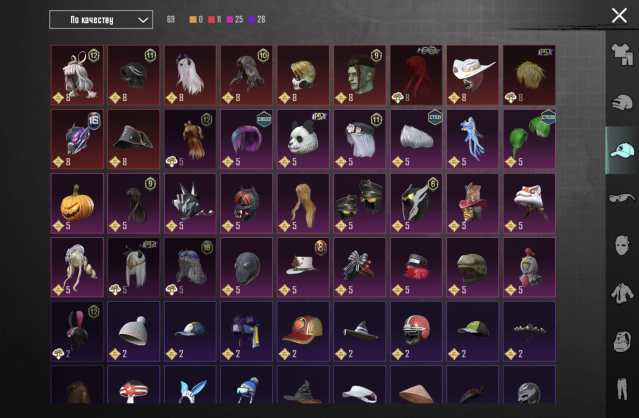Select the jacket category icon
The image size is (639, 418).
[x=622, y=293]
